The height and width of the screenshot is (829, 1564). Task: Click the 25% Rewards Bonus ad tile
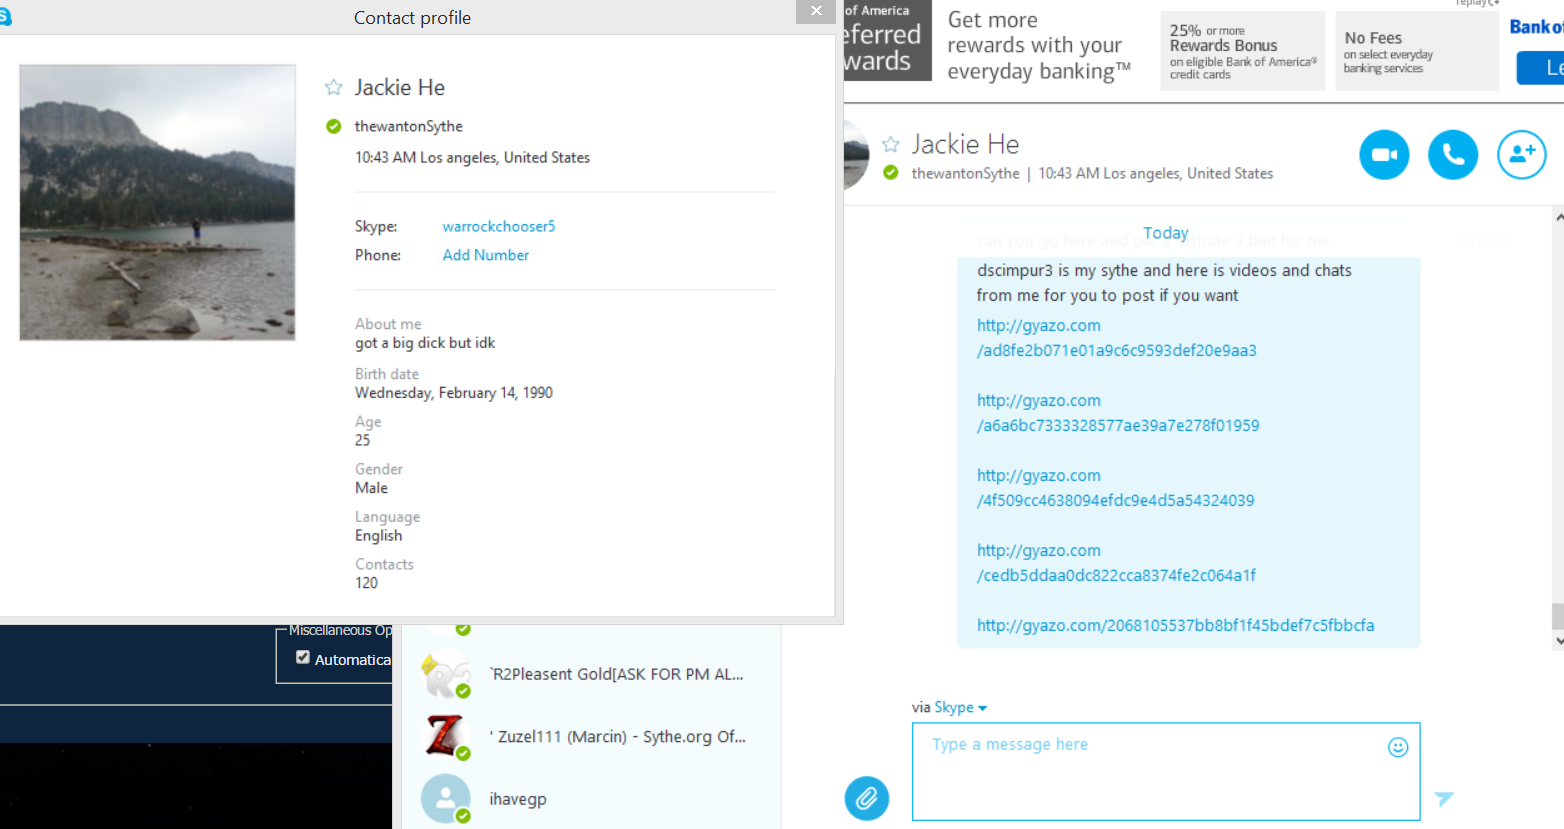(x=1243, y=51)
